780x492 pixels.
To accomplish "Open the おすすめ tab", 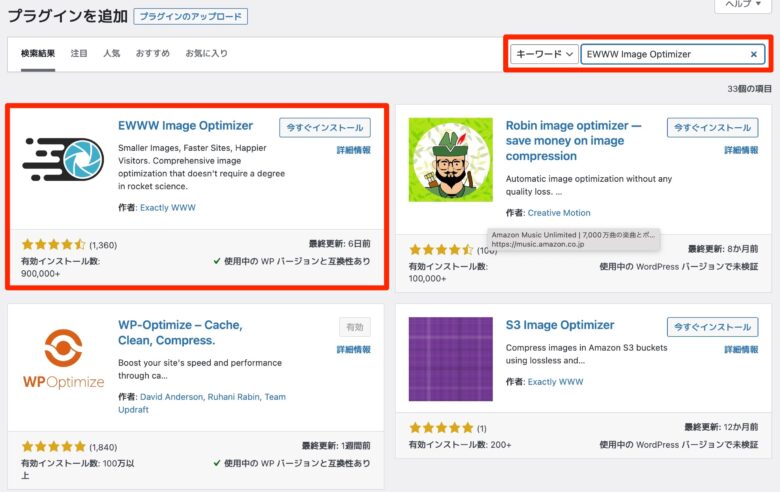I will coord(153,53).
